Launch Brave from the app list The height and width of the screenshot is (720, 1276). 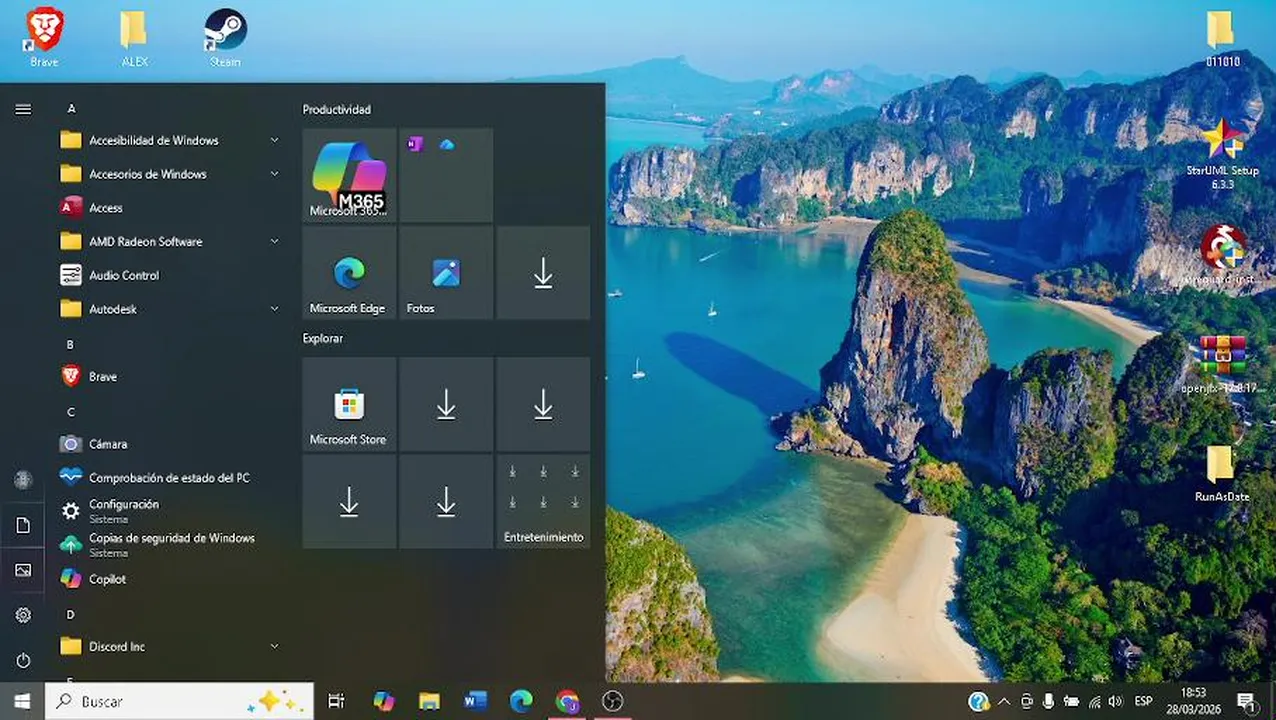[170, 376]
